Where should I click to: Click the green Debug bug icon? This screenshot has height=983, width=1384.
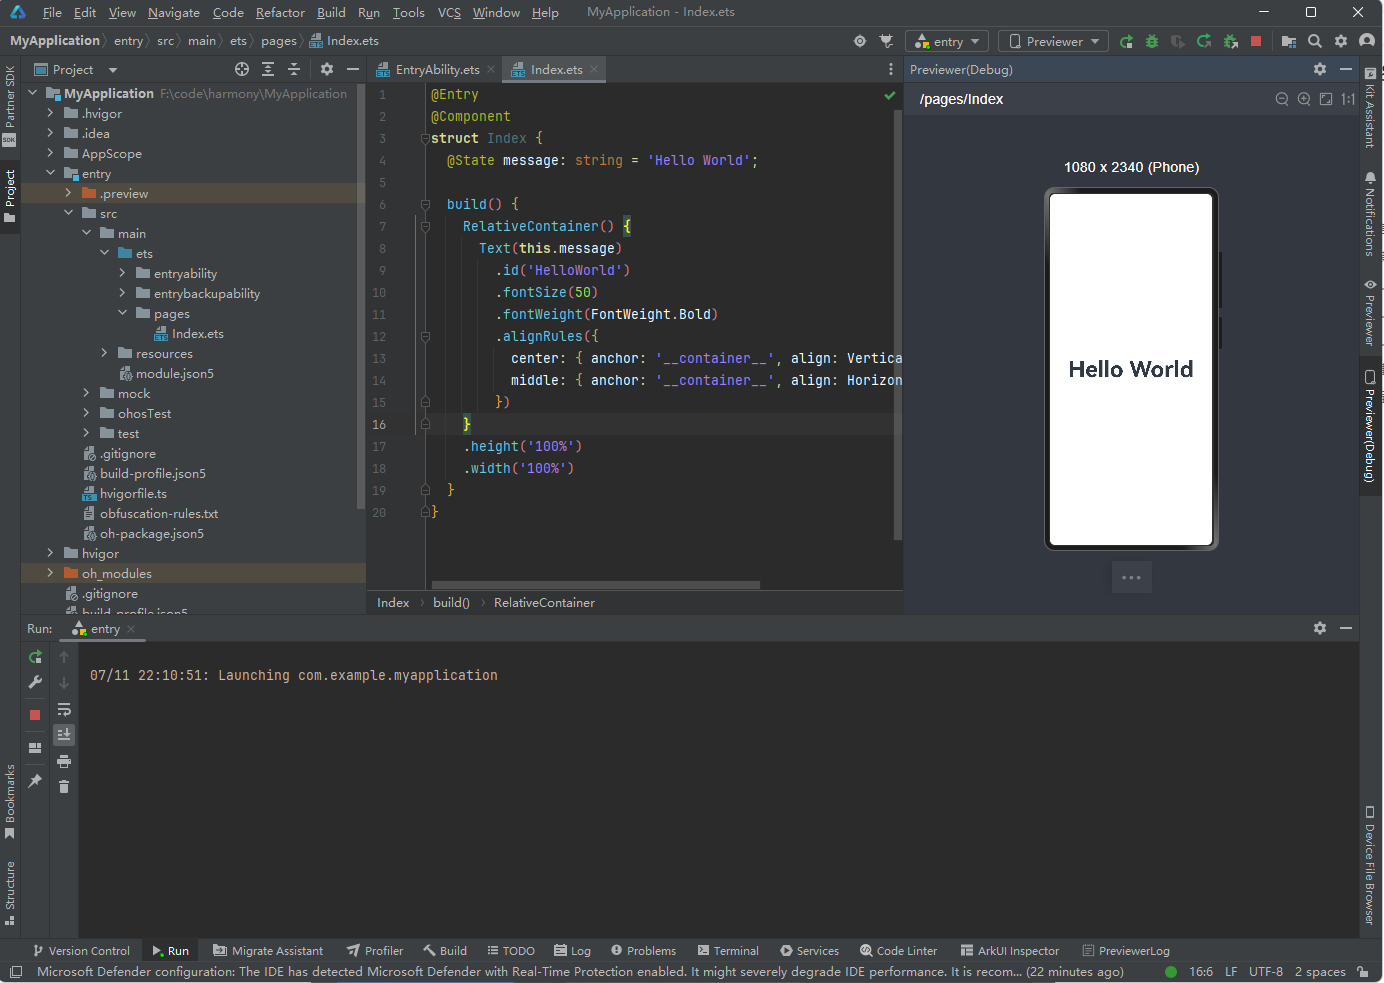(x=1152, y=41)
